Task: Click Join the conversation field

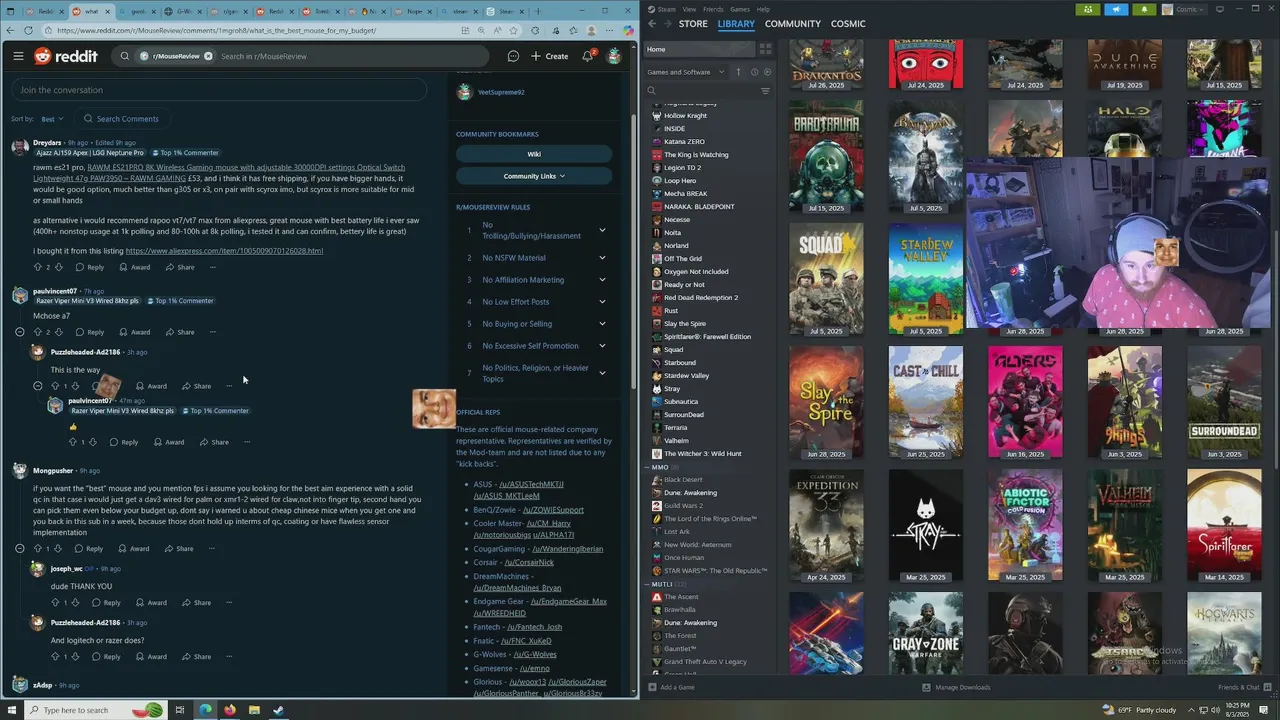Action: [x=219, y=90]
